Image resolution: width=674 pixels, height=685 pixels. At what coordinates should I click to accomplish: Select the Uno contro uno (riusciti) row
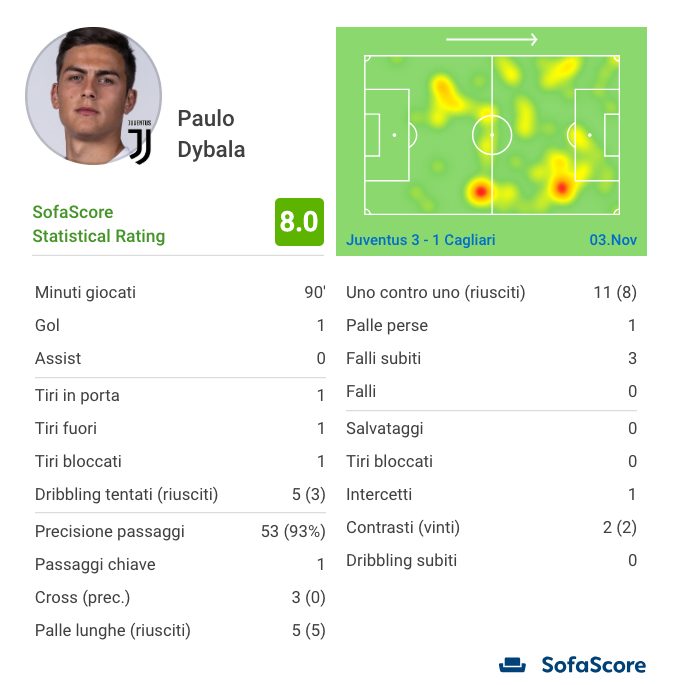tap(491, 292)
